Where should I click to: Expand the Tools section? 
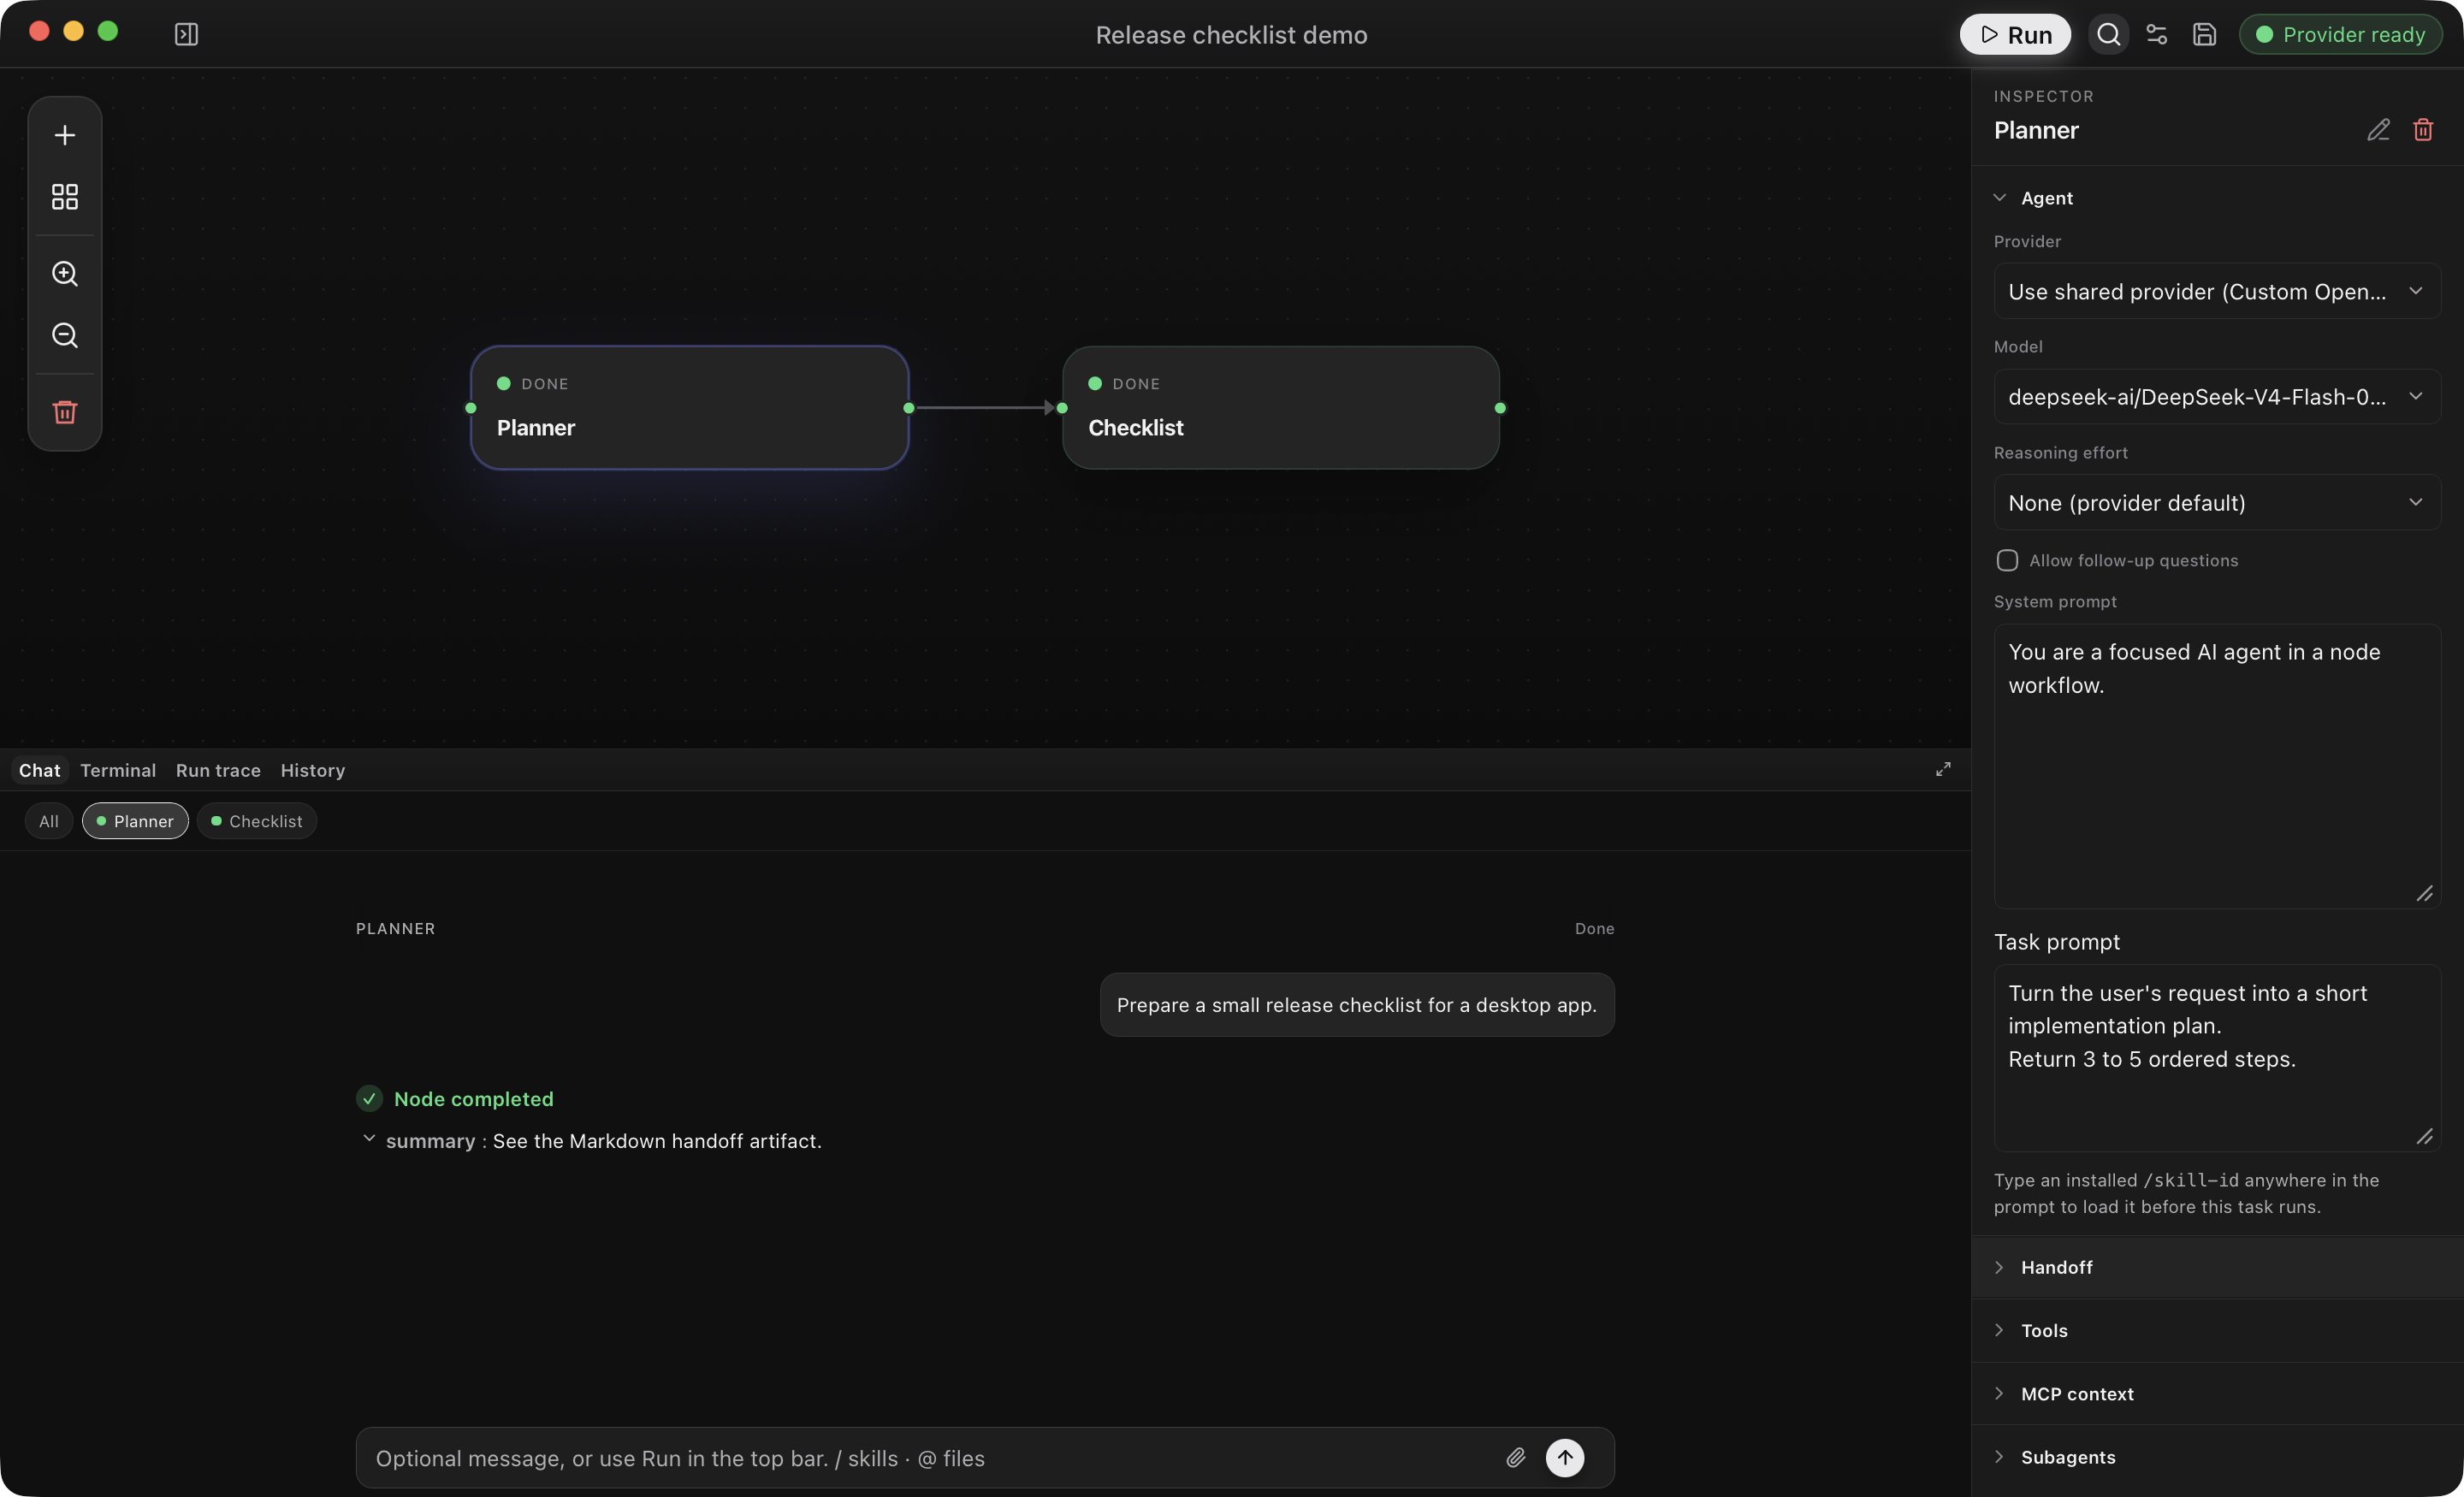pos(2217,1330)
